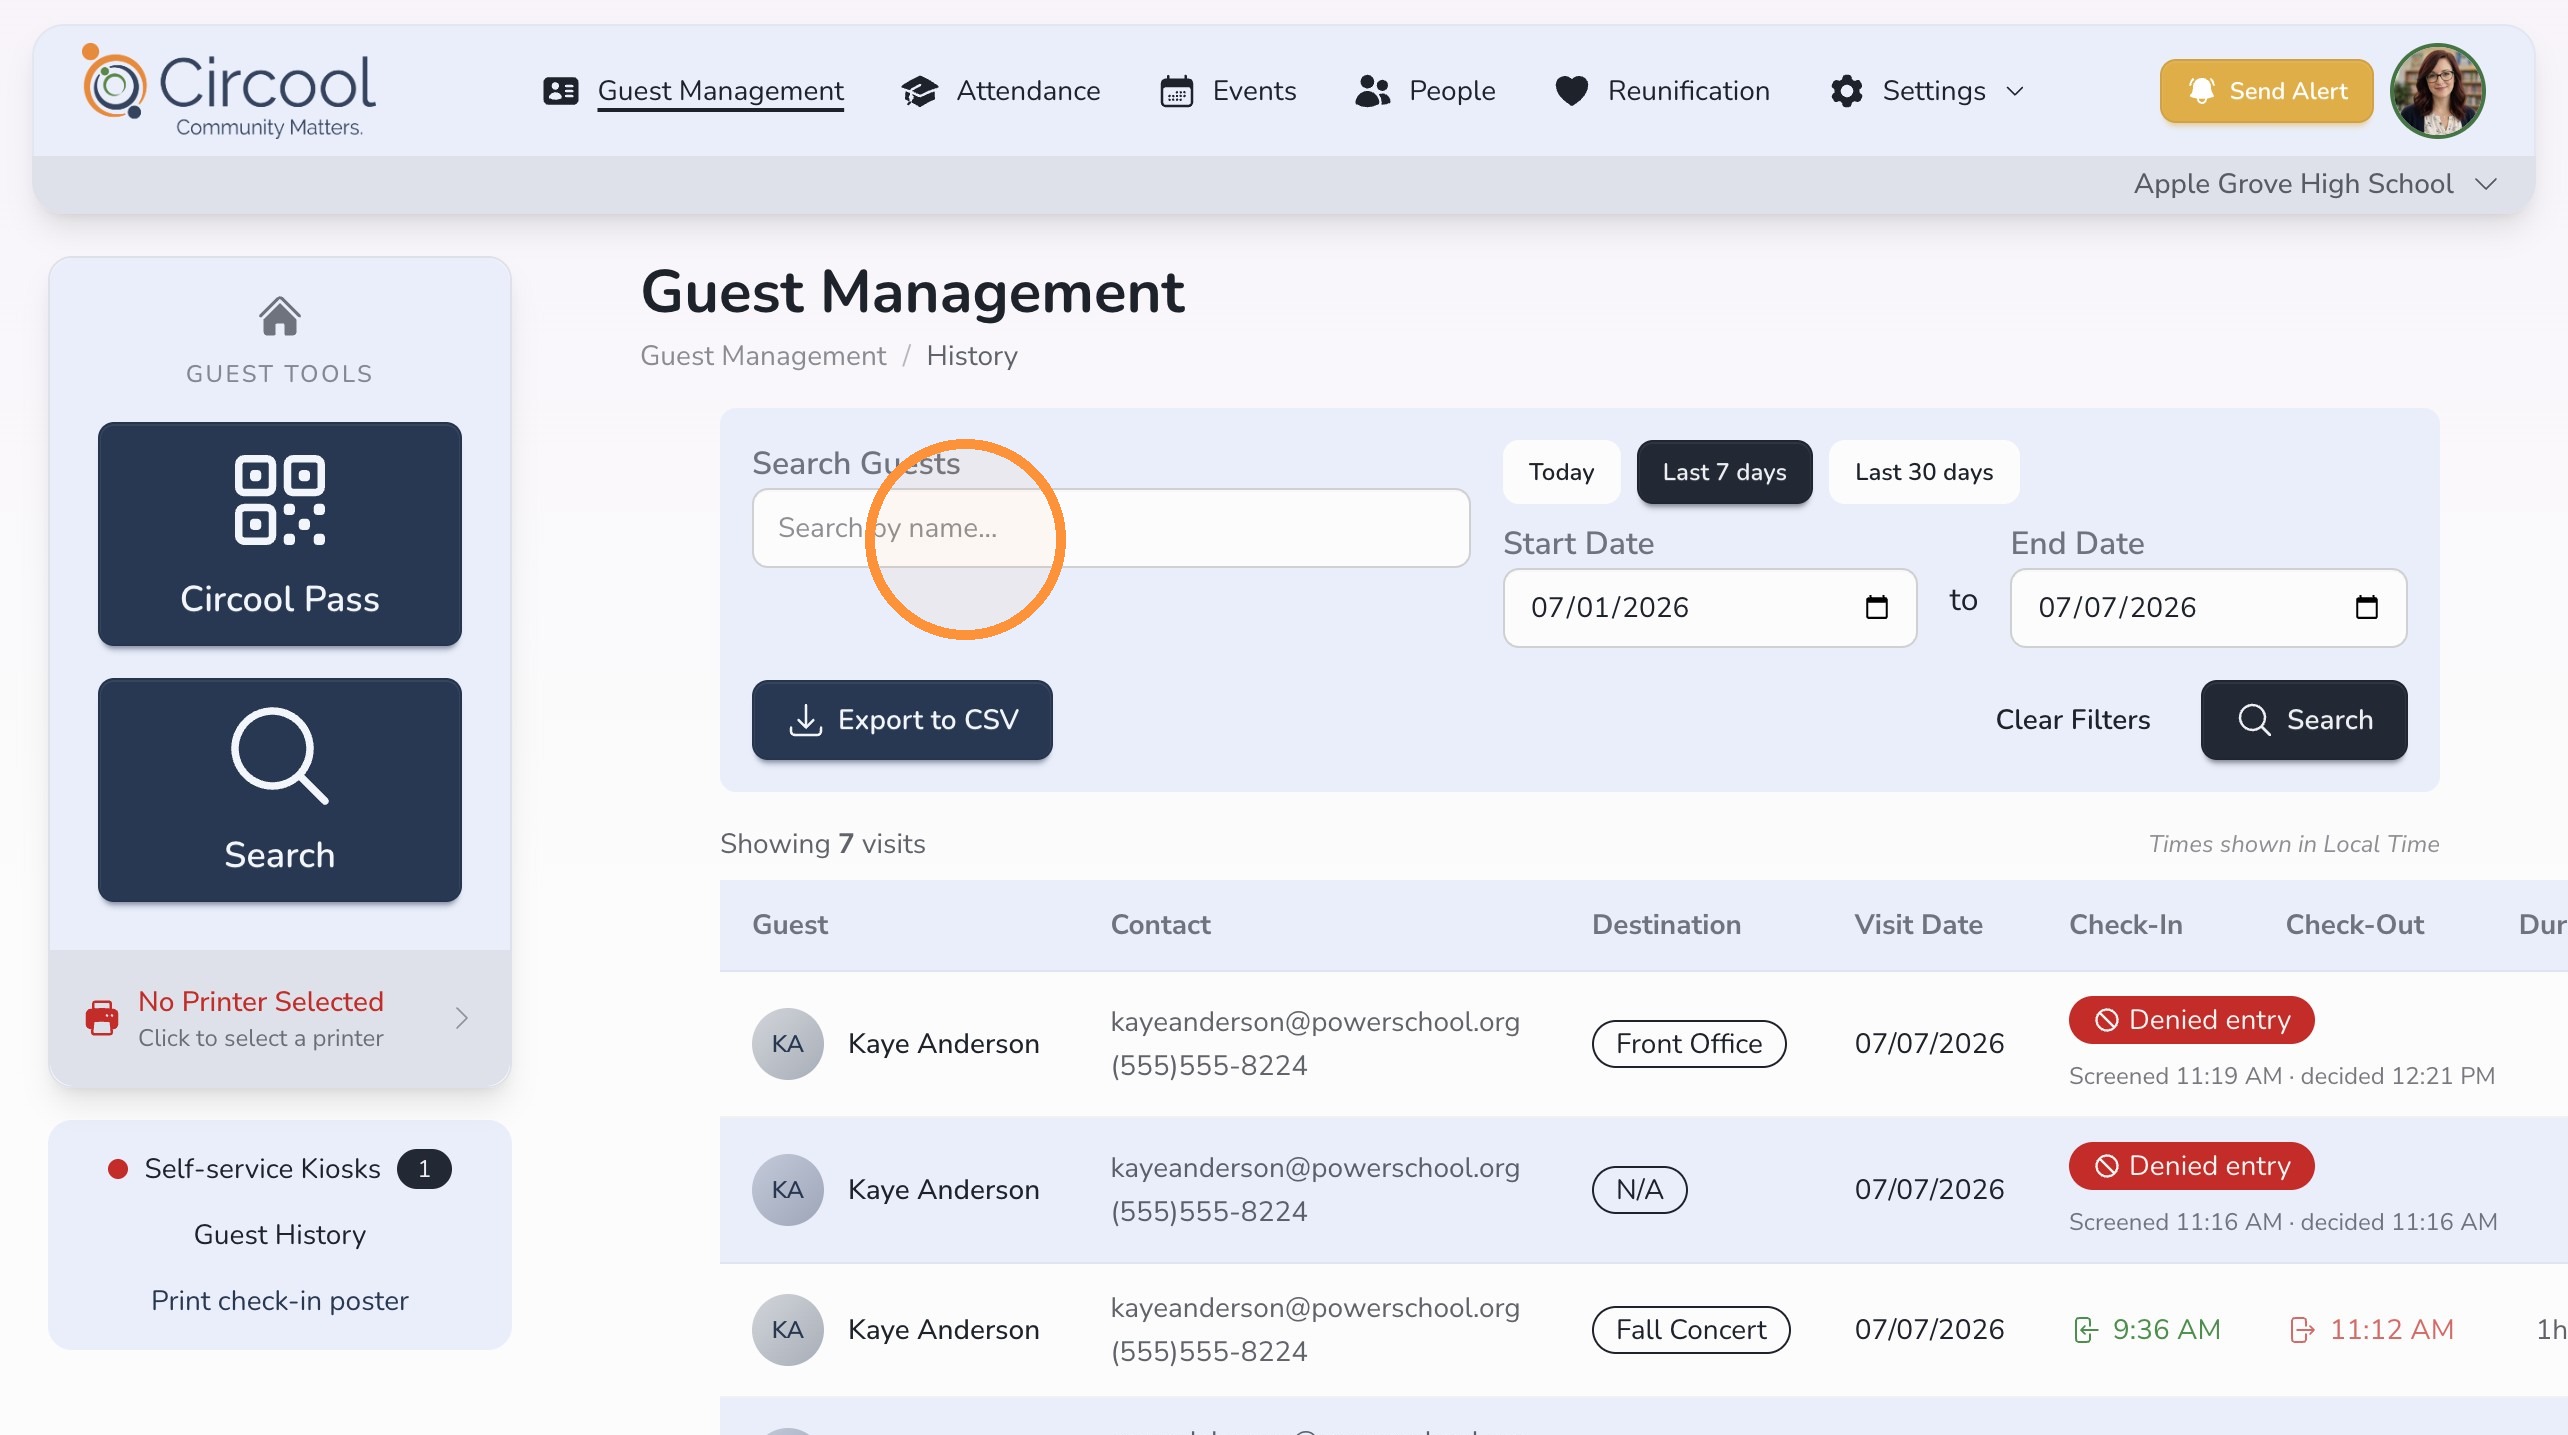The width and height of the screenshot is (2568, 1435).
Task: Click the sidebar Search tile
Action: point(280,790)
